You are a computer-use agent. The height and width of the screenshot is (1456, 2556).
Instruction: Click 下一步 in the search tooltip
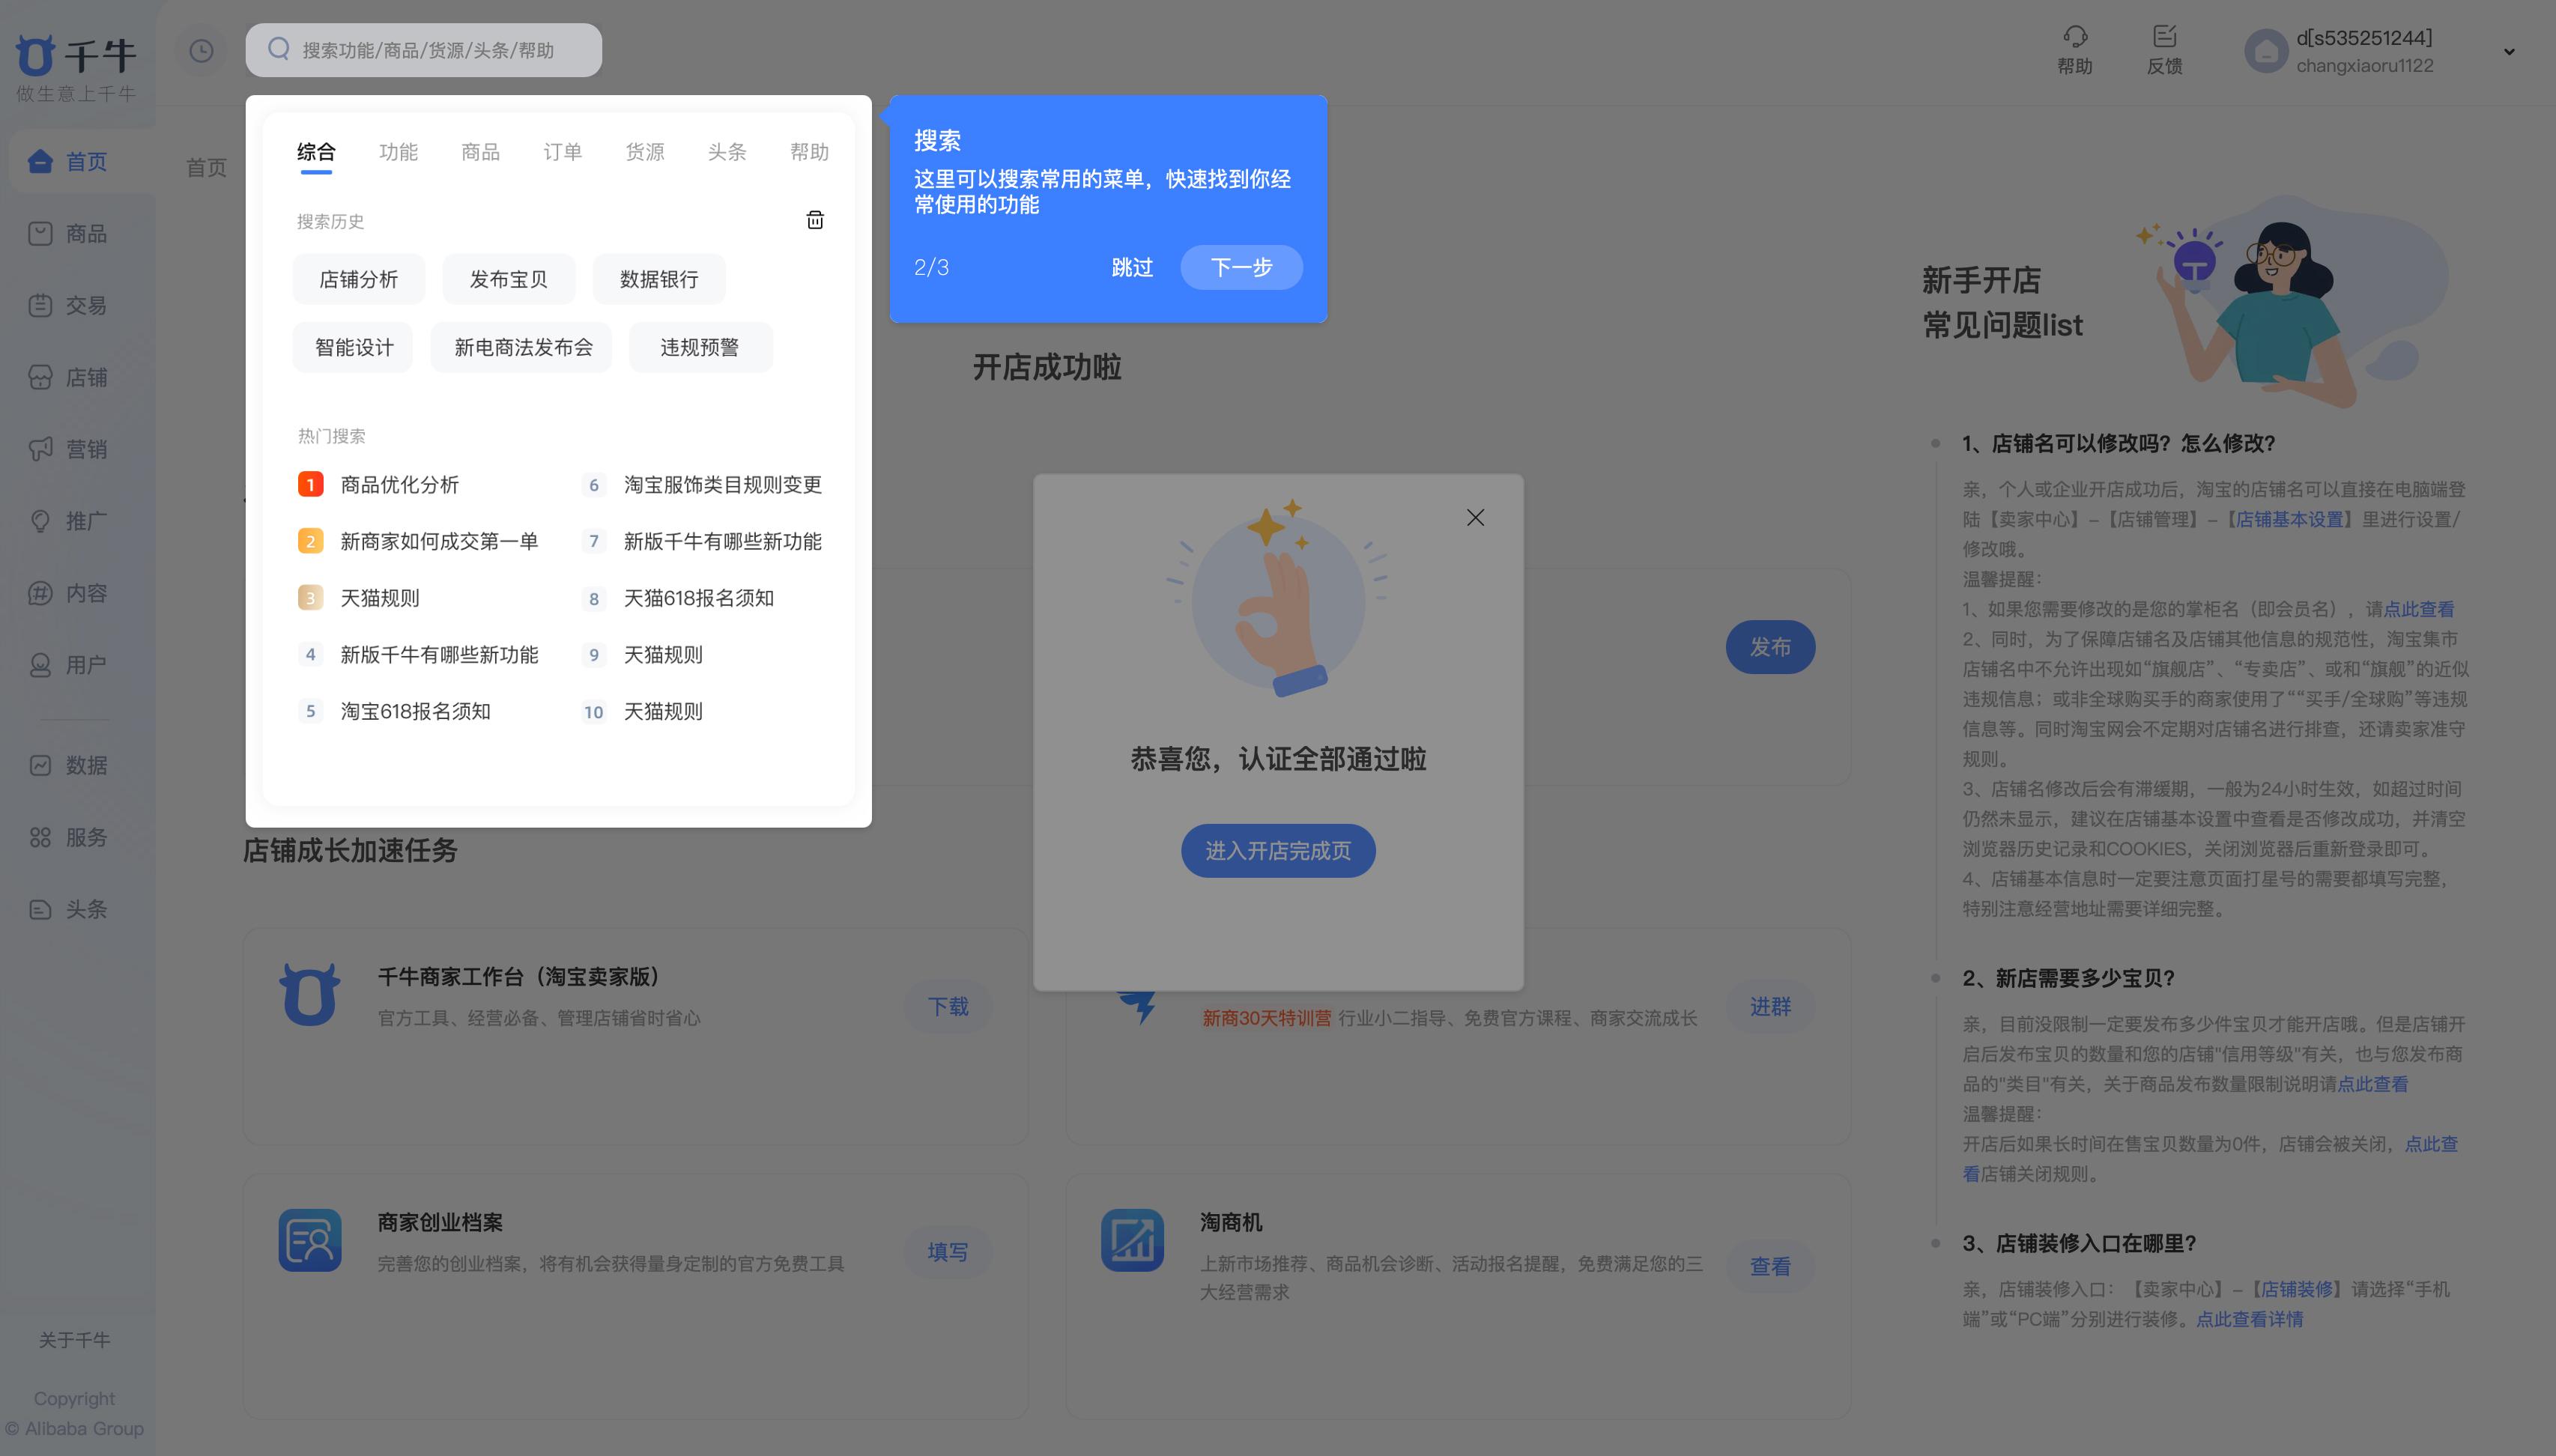[1241, 267]
